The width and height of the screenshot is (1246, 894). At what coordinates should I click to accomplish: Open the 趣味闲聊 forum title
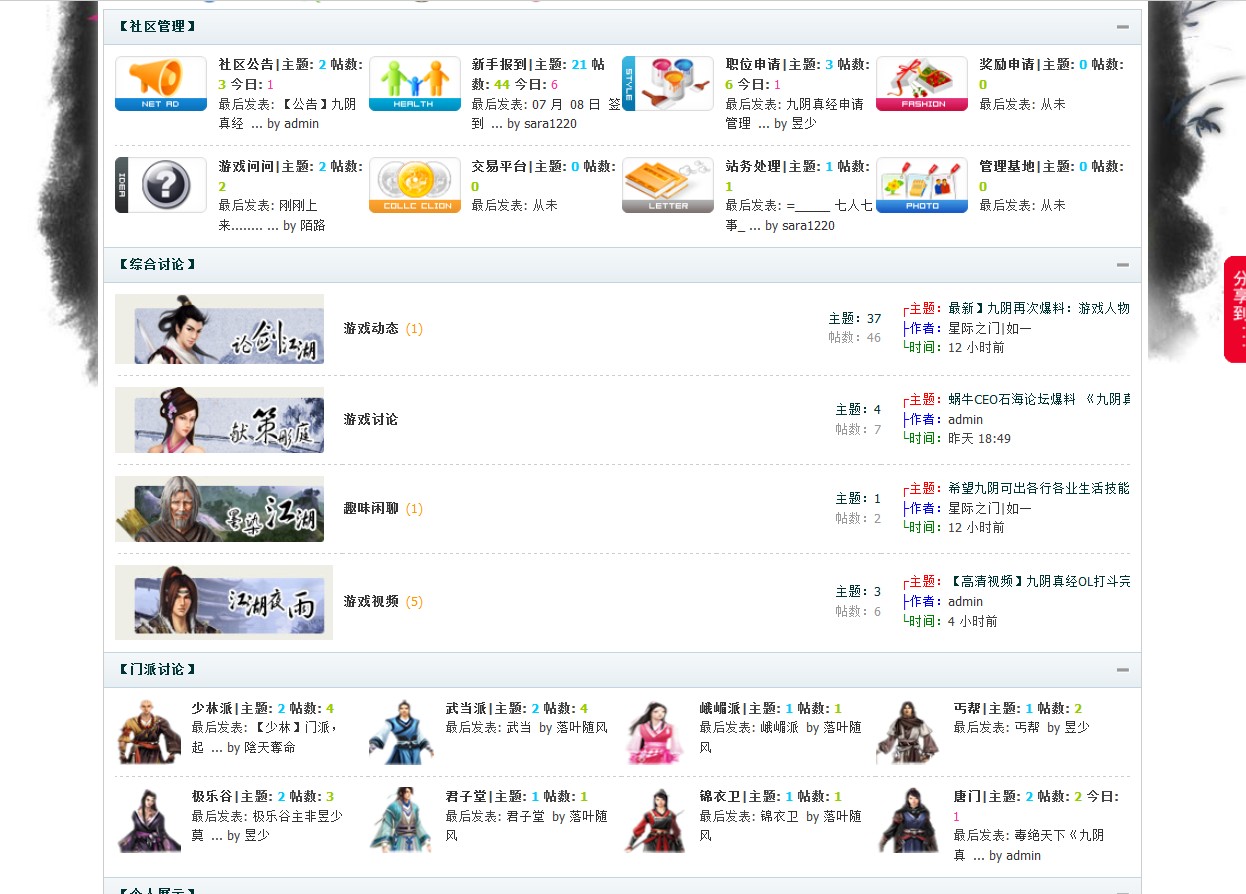[371, 508]
